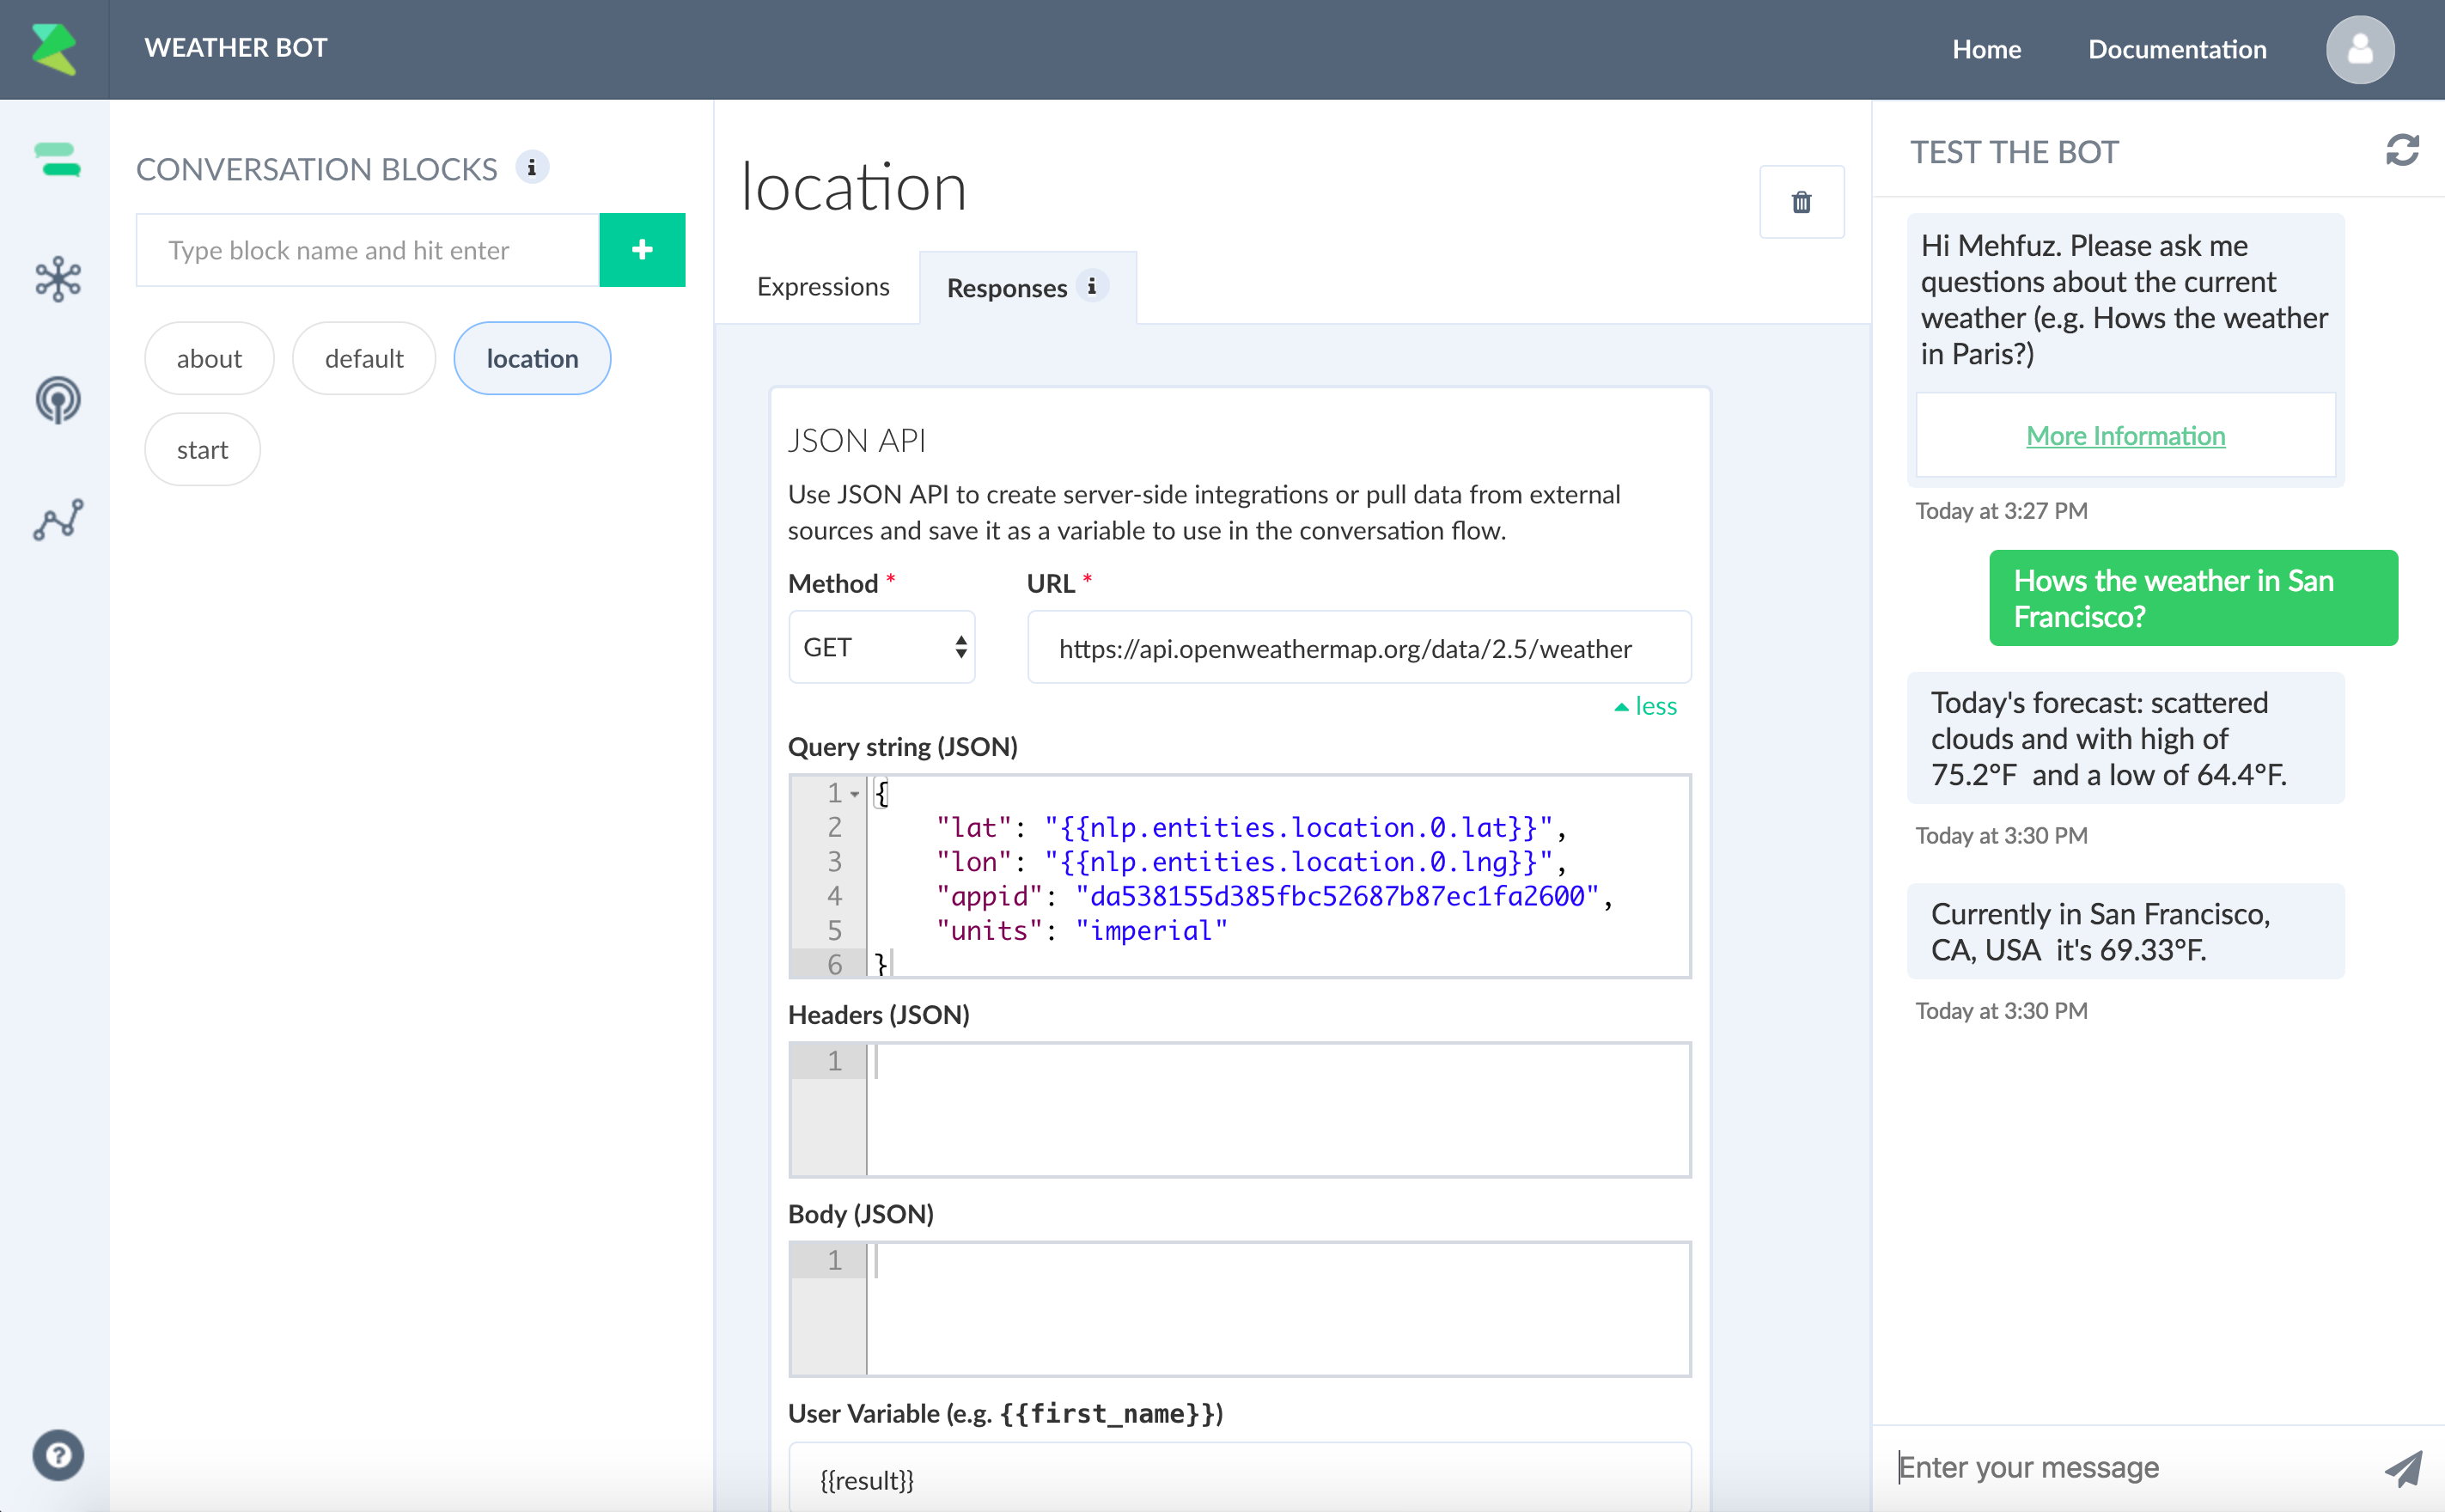This screenshot has width=2445, height=1512.
Task: Click the URL input field
Action: [x=1359, y=648]
